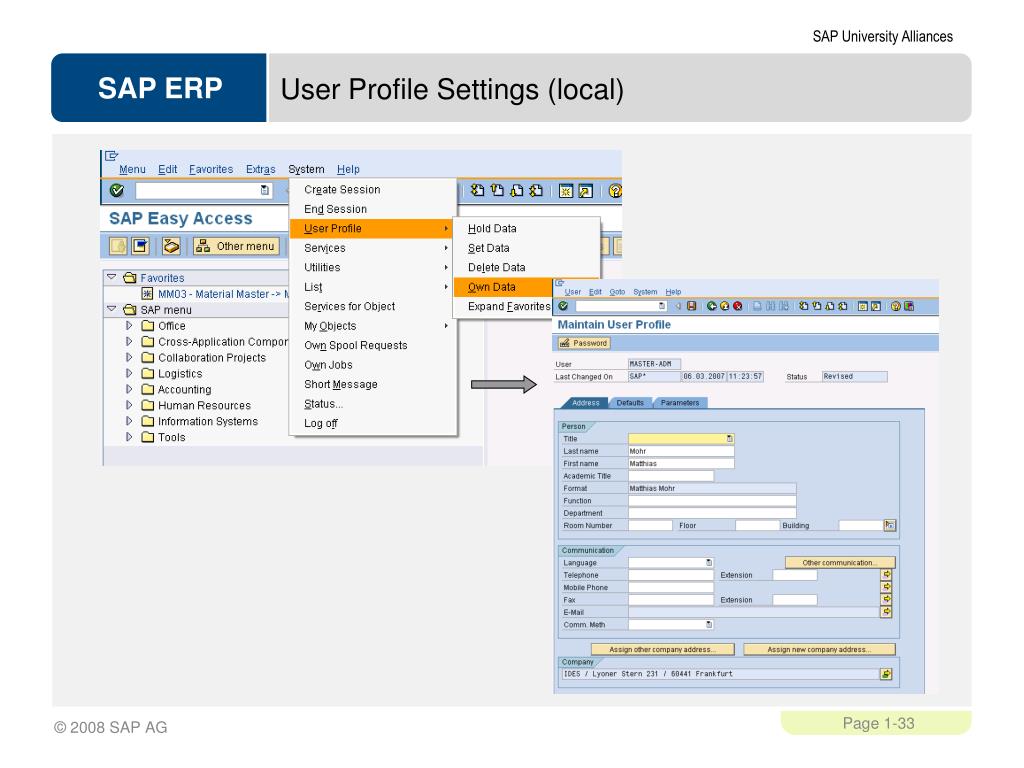Expand the Office folder
Screen dimensions: 1024x768
[x=129, y=325]
